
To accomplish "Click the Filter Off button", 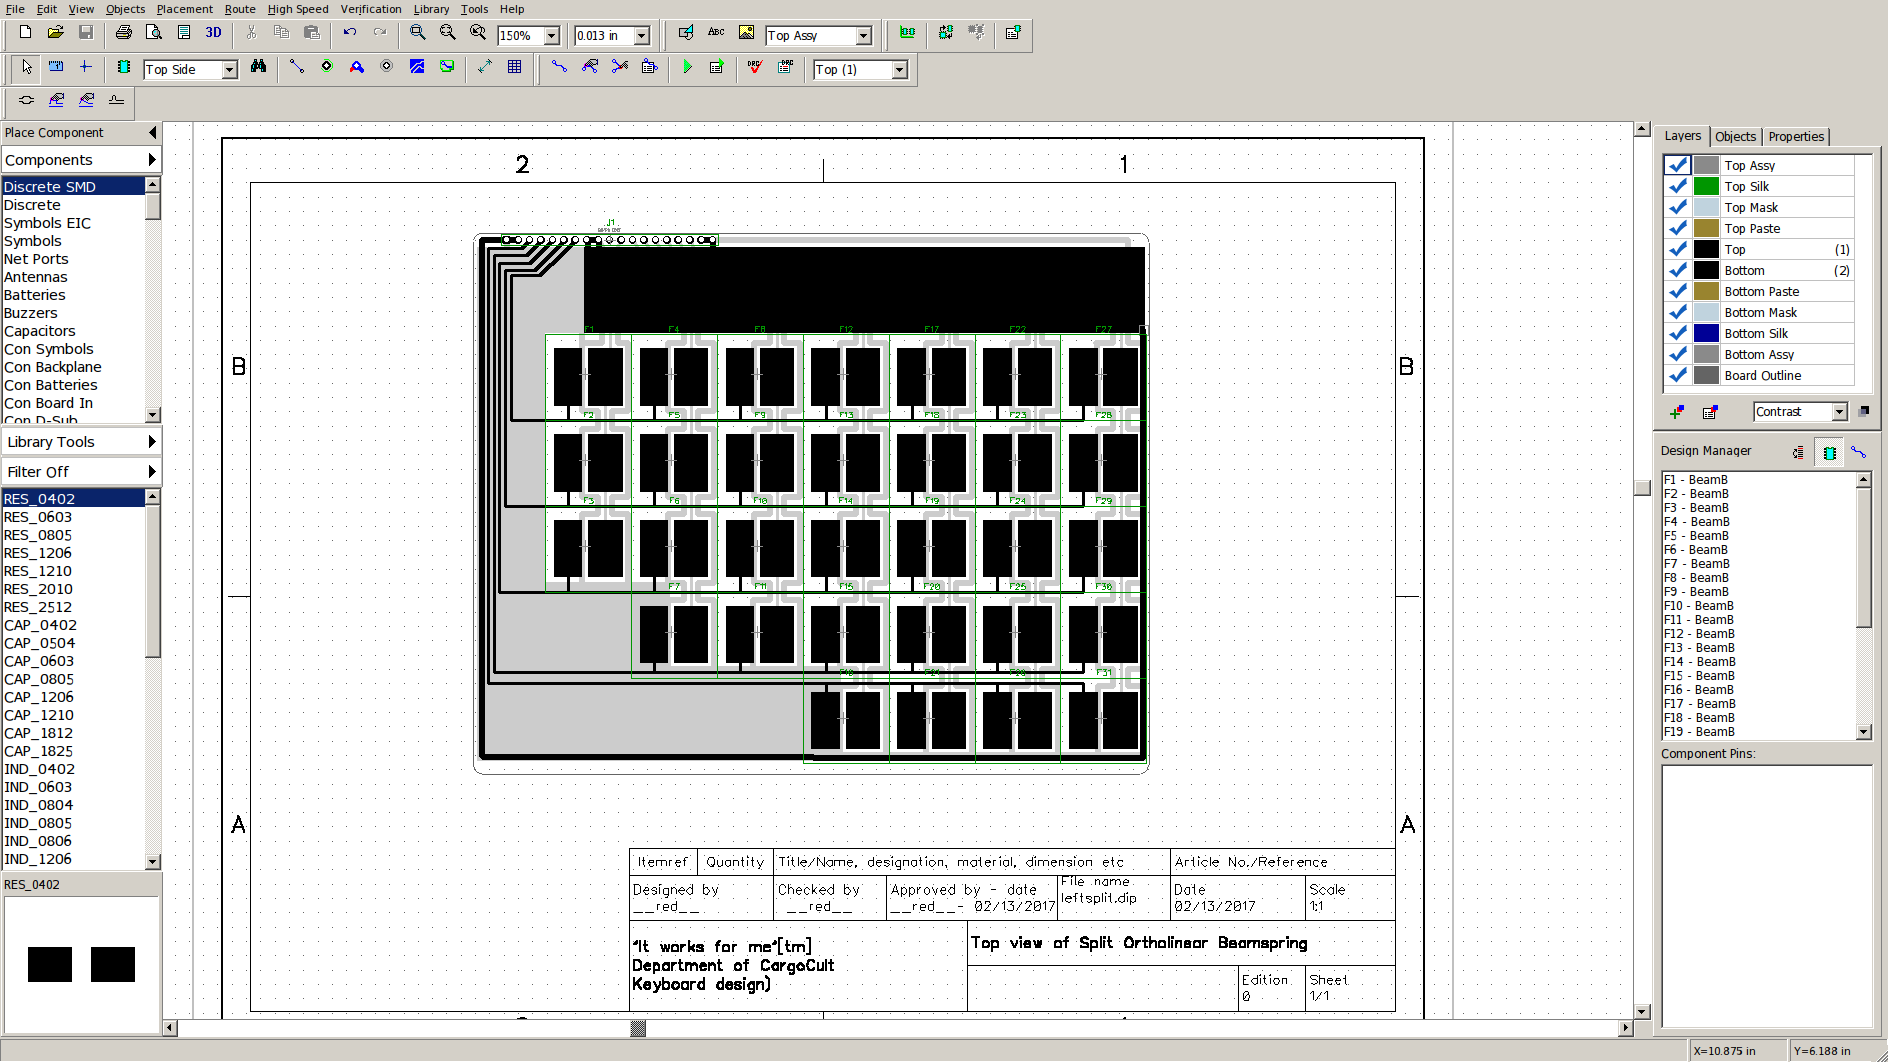I will (x=80, y=472).
